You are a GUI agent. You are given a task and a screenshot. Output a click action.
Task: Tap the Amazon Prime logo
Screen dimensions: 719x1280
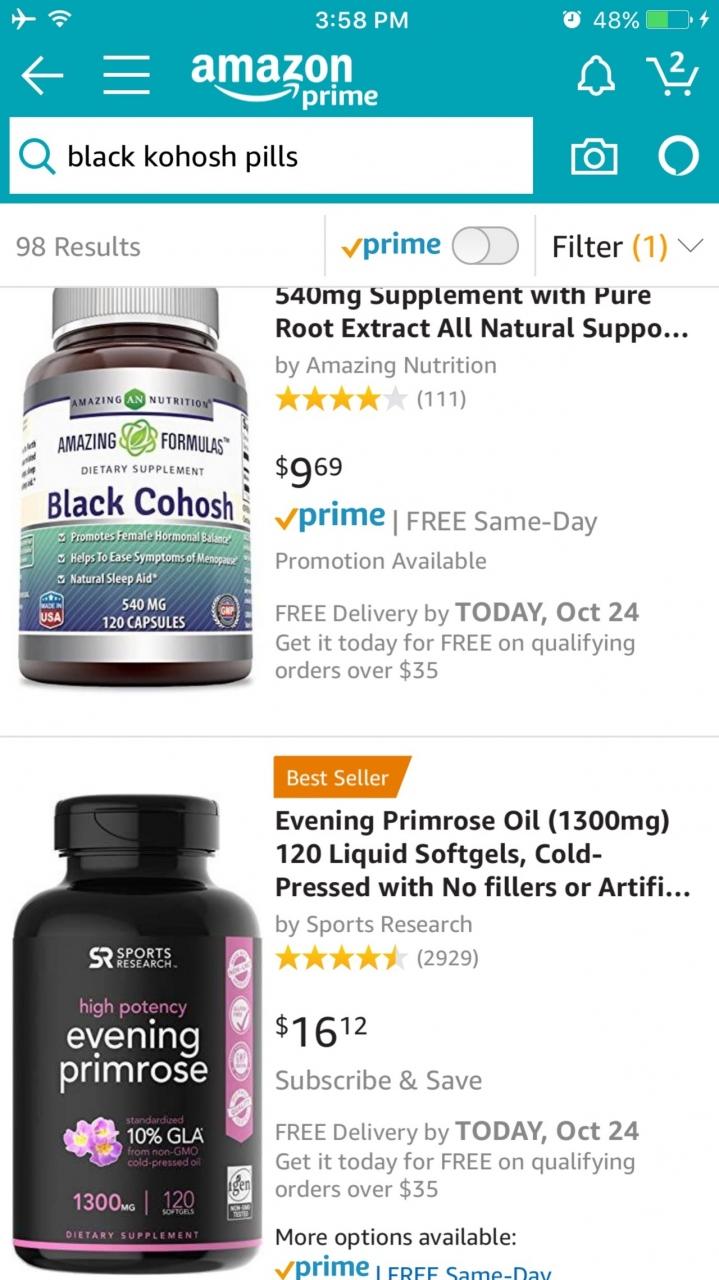285,78
